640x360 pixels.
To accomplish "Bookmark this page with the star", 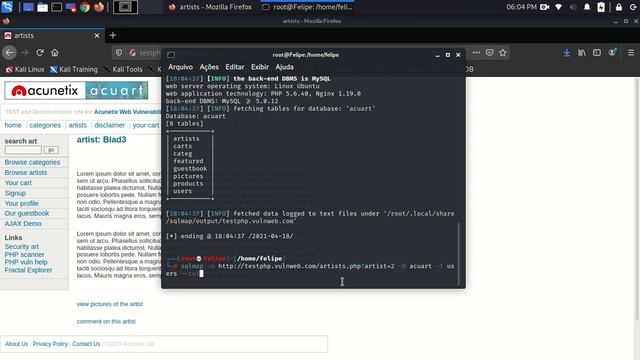I will (x=502, y=53).
